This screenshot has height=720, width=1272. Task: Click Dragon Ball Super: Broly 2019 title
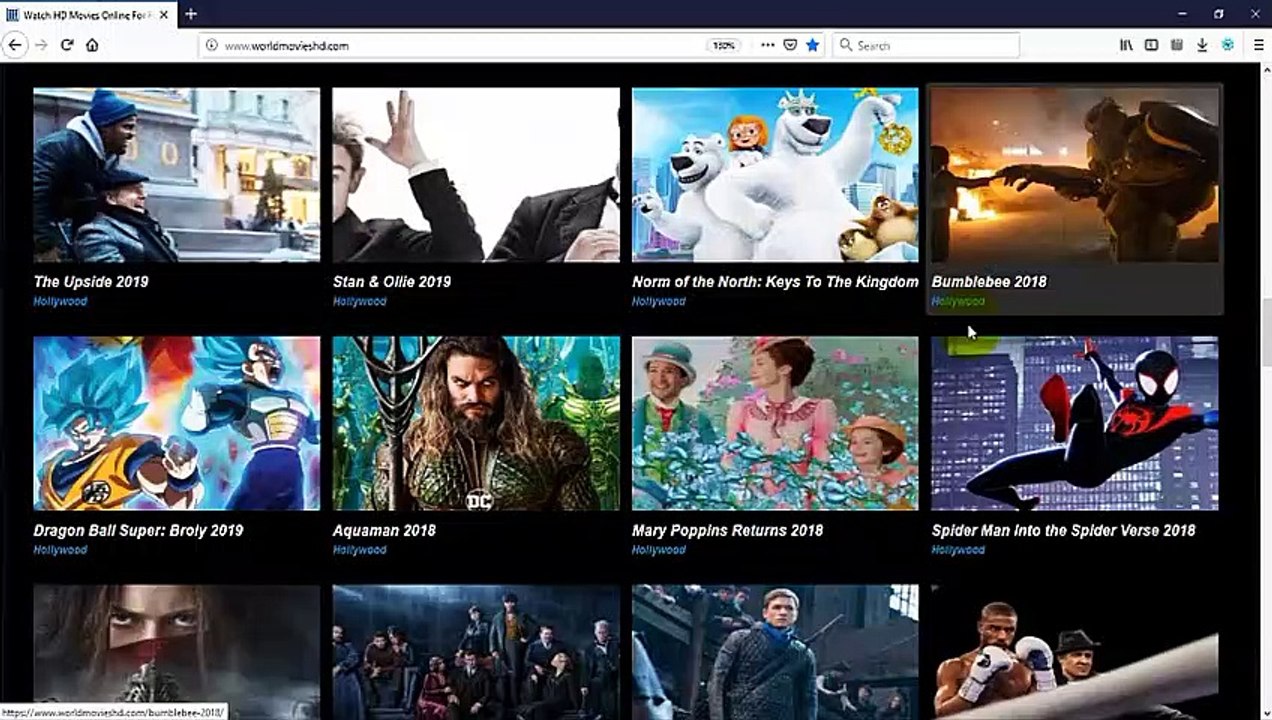138,531
